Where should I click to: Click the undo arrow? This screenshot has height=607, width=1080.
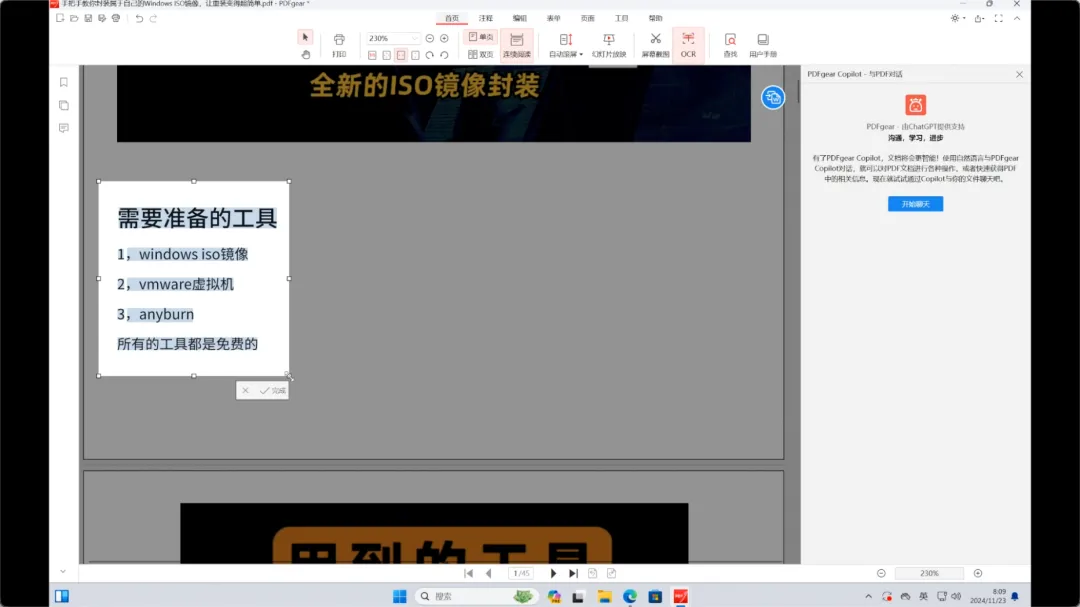(x=139, y=19)
